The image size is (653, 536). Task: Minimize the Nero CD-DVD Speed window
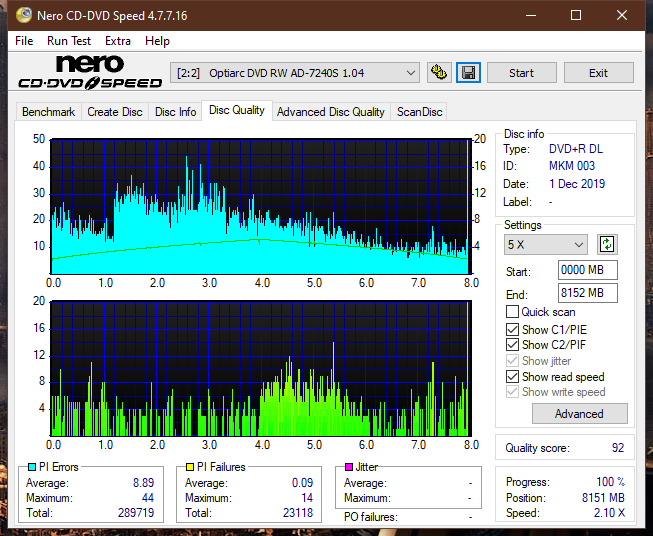tap(531, 15)
